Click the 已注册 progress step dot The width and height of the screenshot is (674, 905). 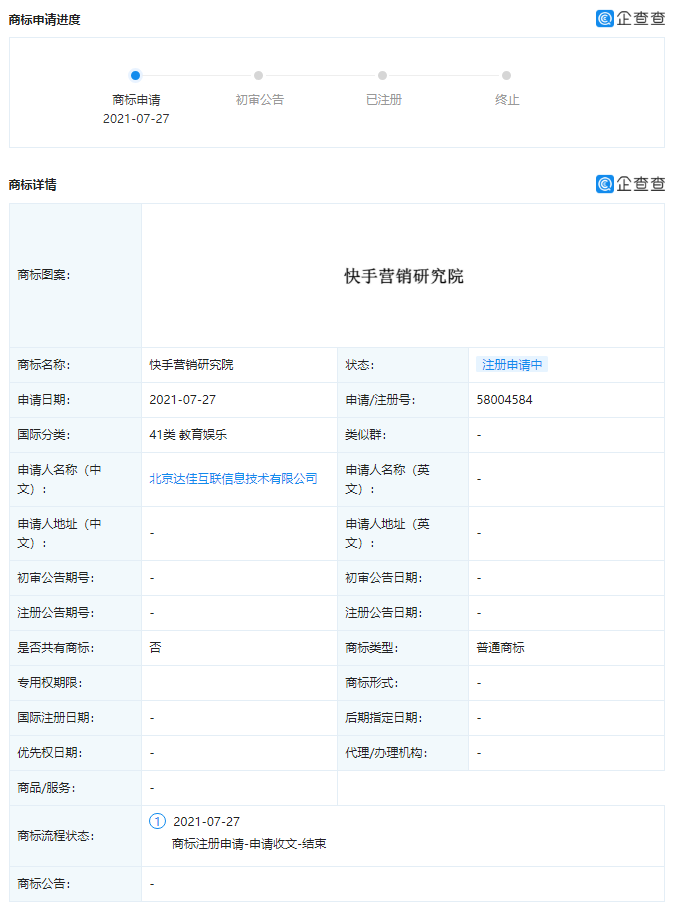(383, 76)
